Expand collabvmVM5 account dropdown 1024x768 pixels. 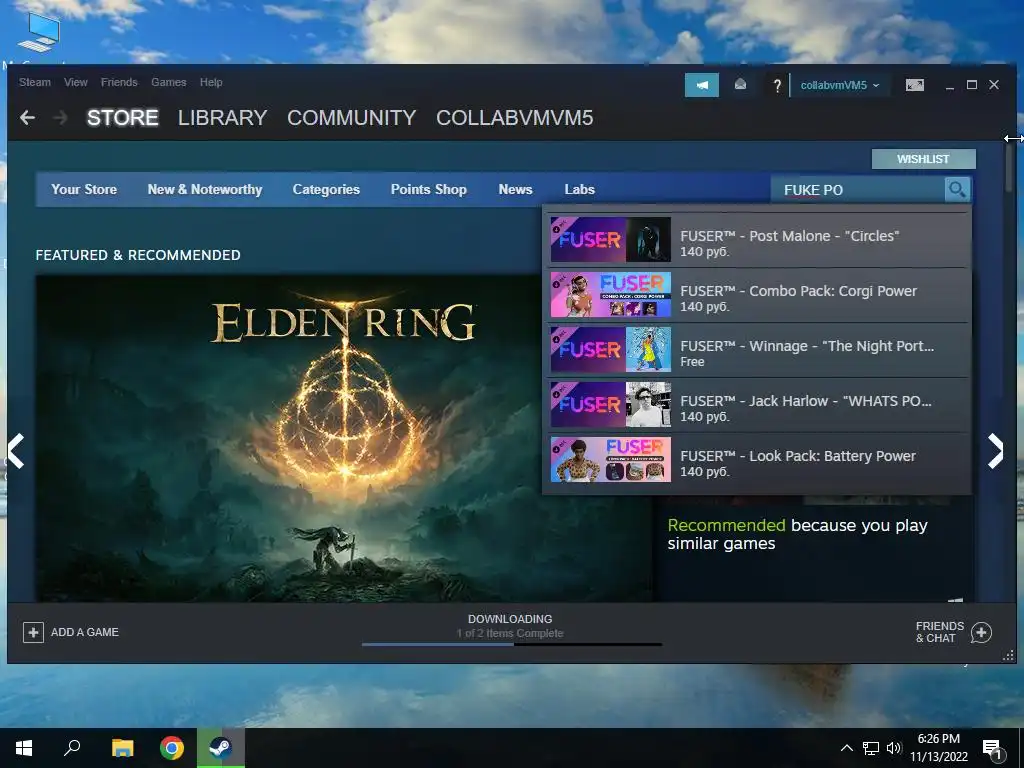pyautogui.click(x=840, y=86)
